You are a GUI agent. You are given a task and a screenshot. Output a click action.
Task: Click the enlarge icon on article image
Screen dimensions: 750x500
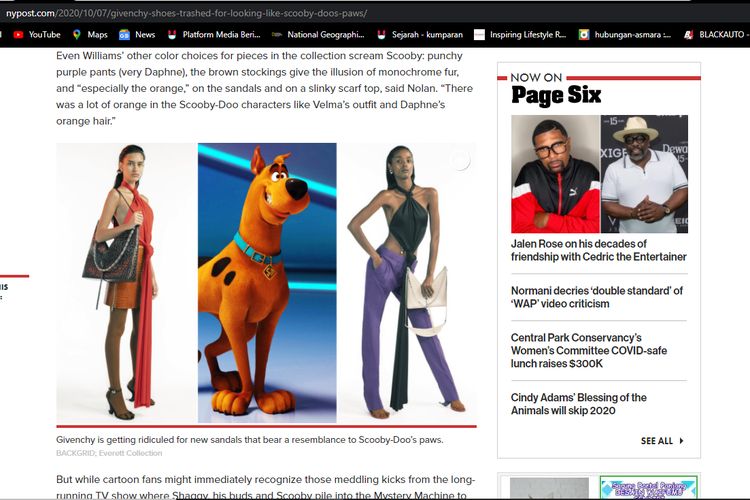coord(459,160)
